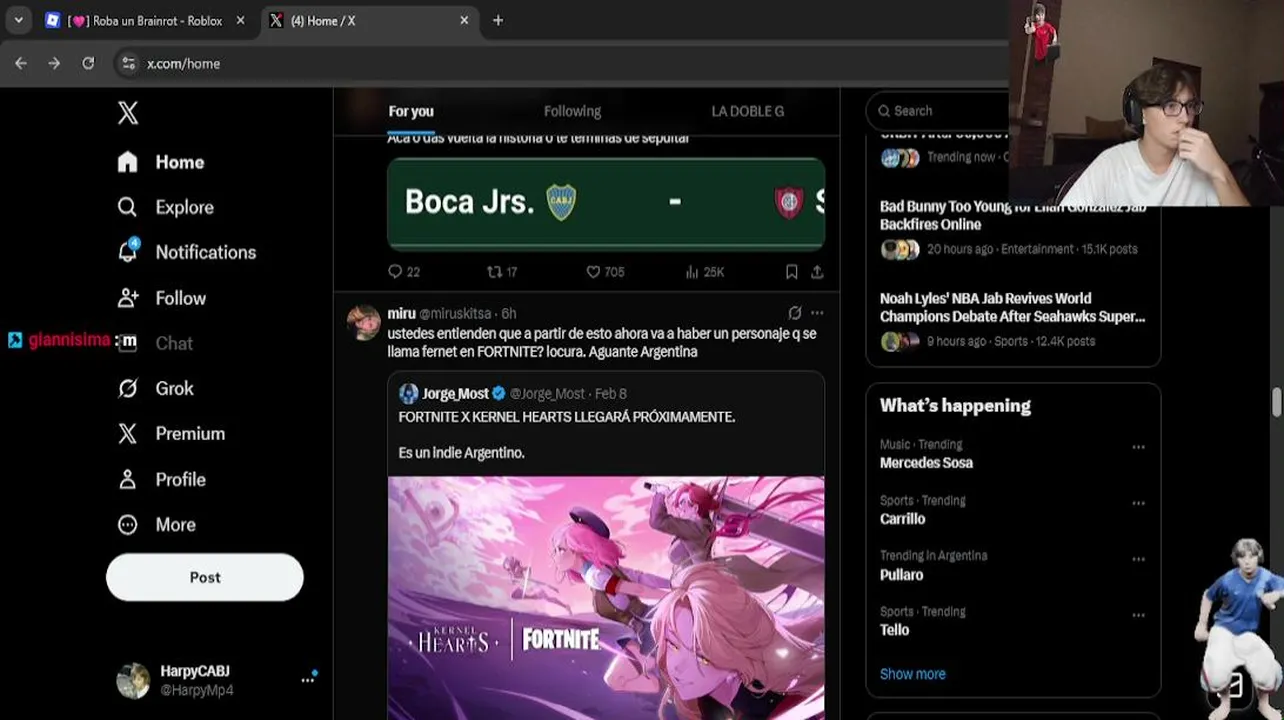
Task: Open the Bad Bunny Too Young news story
Action: (1012, 215)
